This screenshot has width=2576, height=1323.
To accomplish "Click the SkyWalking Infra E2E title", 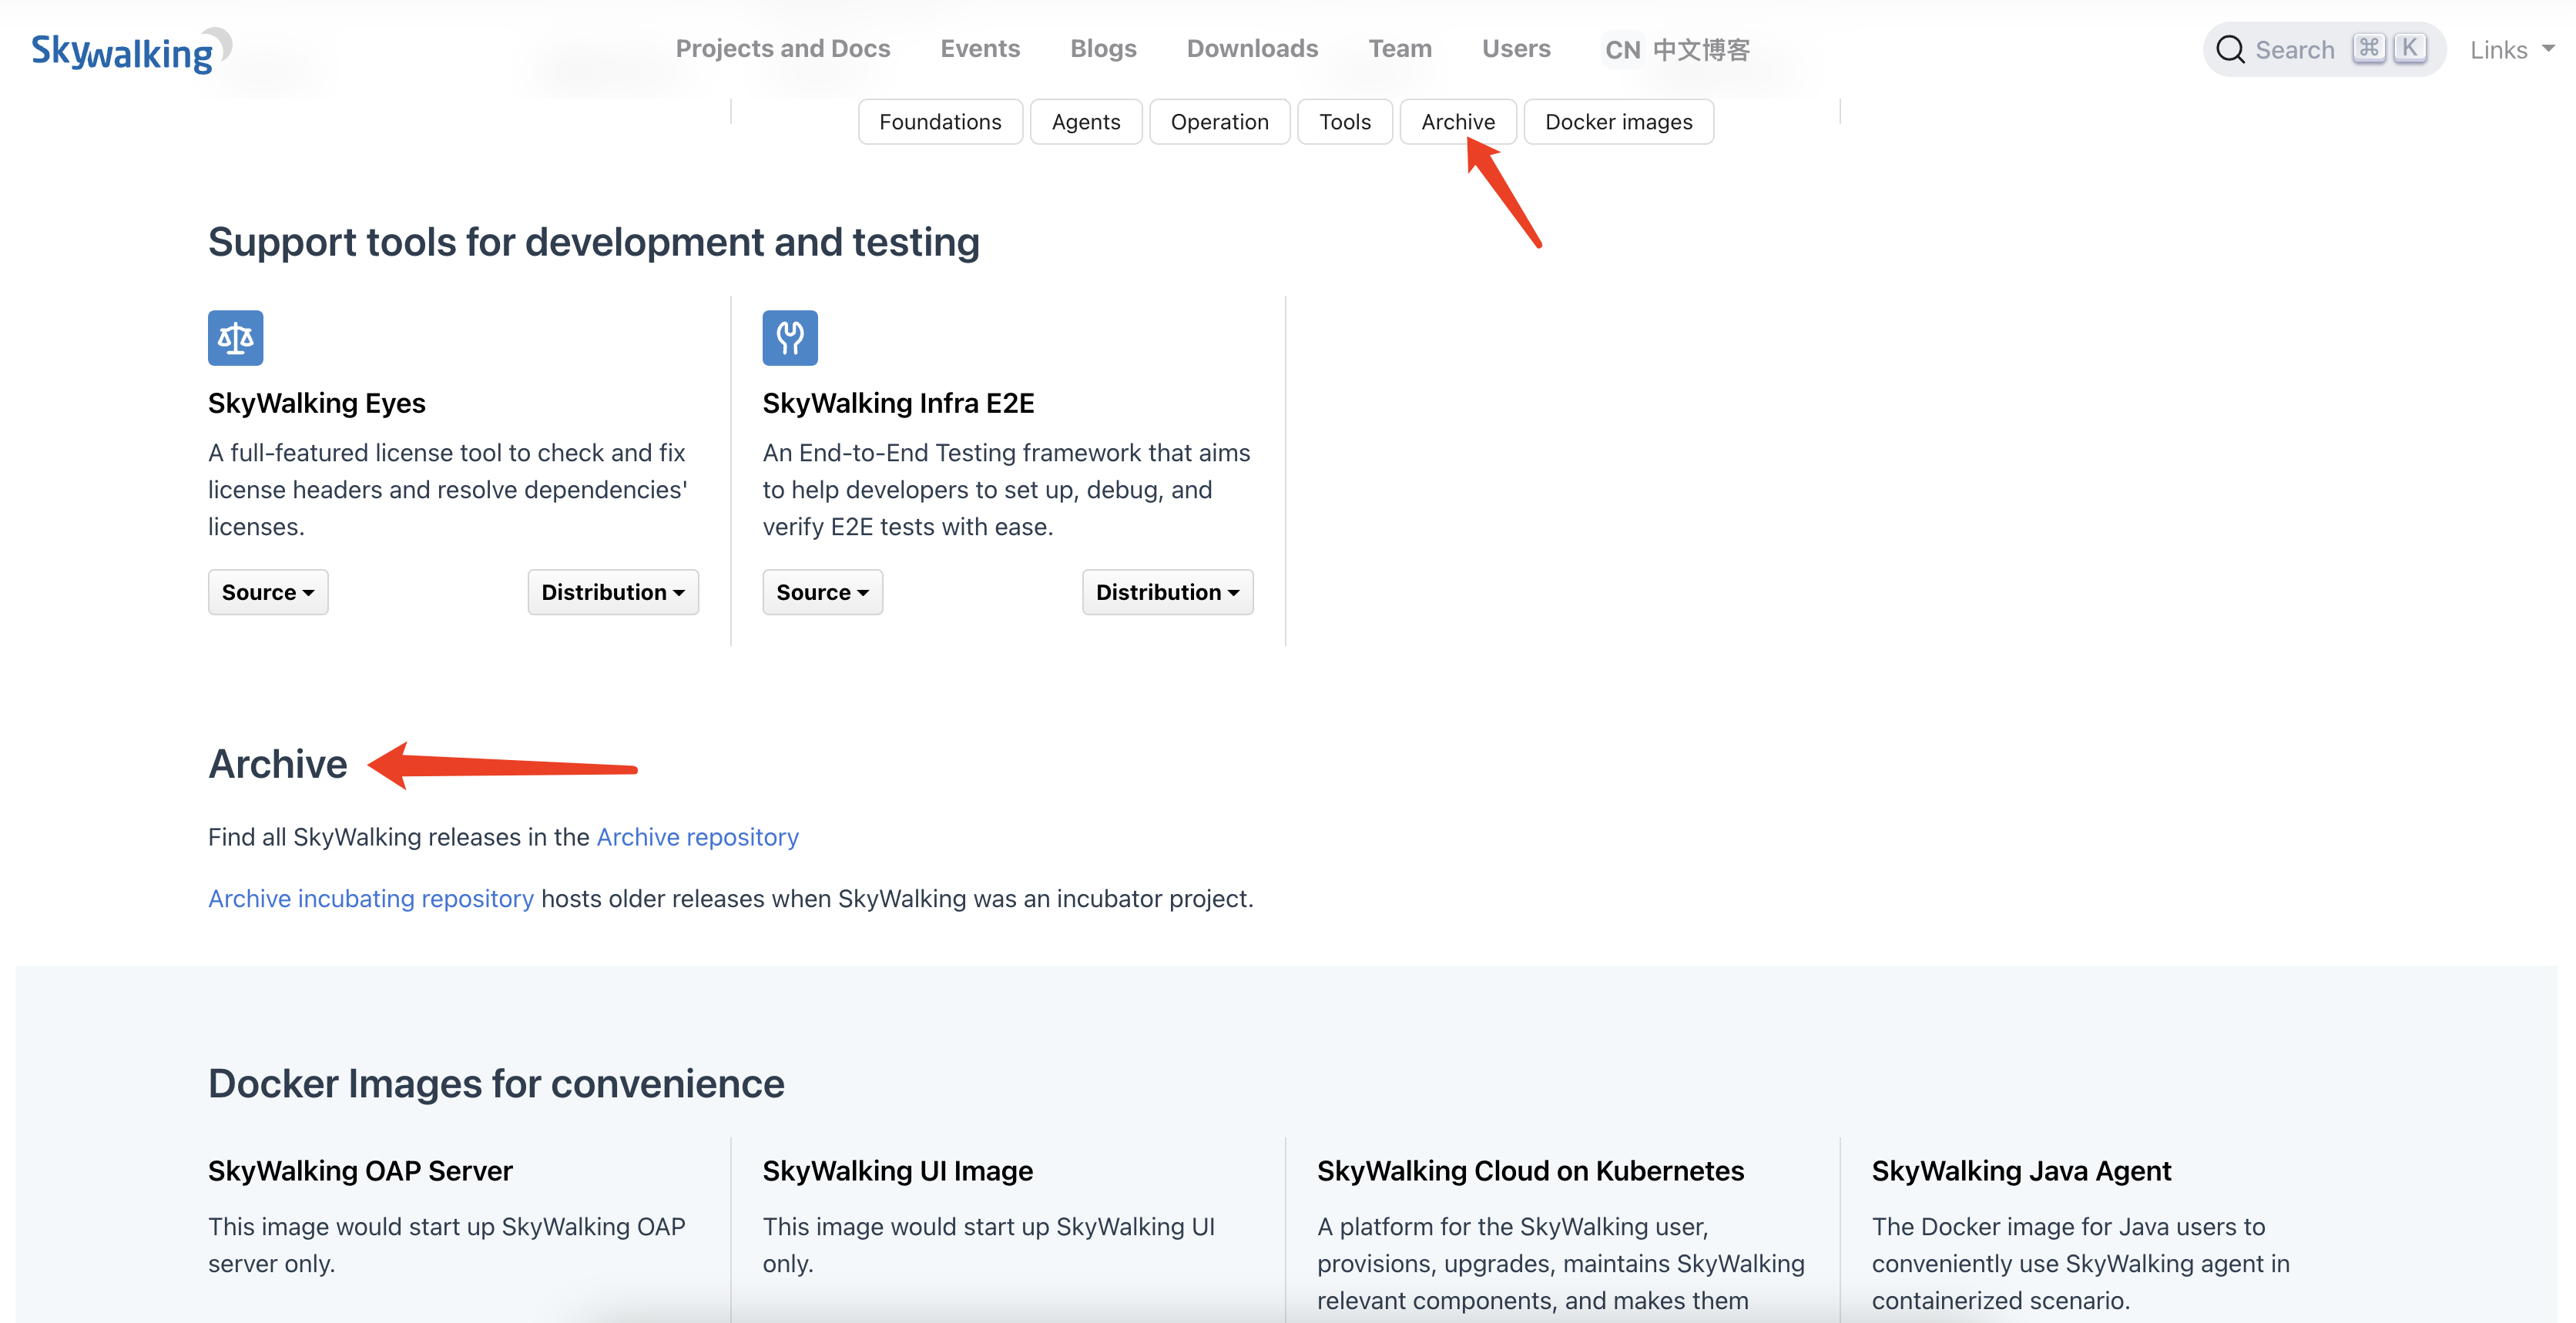I will coord(898,403).
